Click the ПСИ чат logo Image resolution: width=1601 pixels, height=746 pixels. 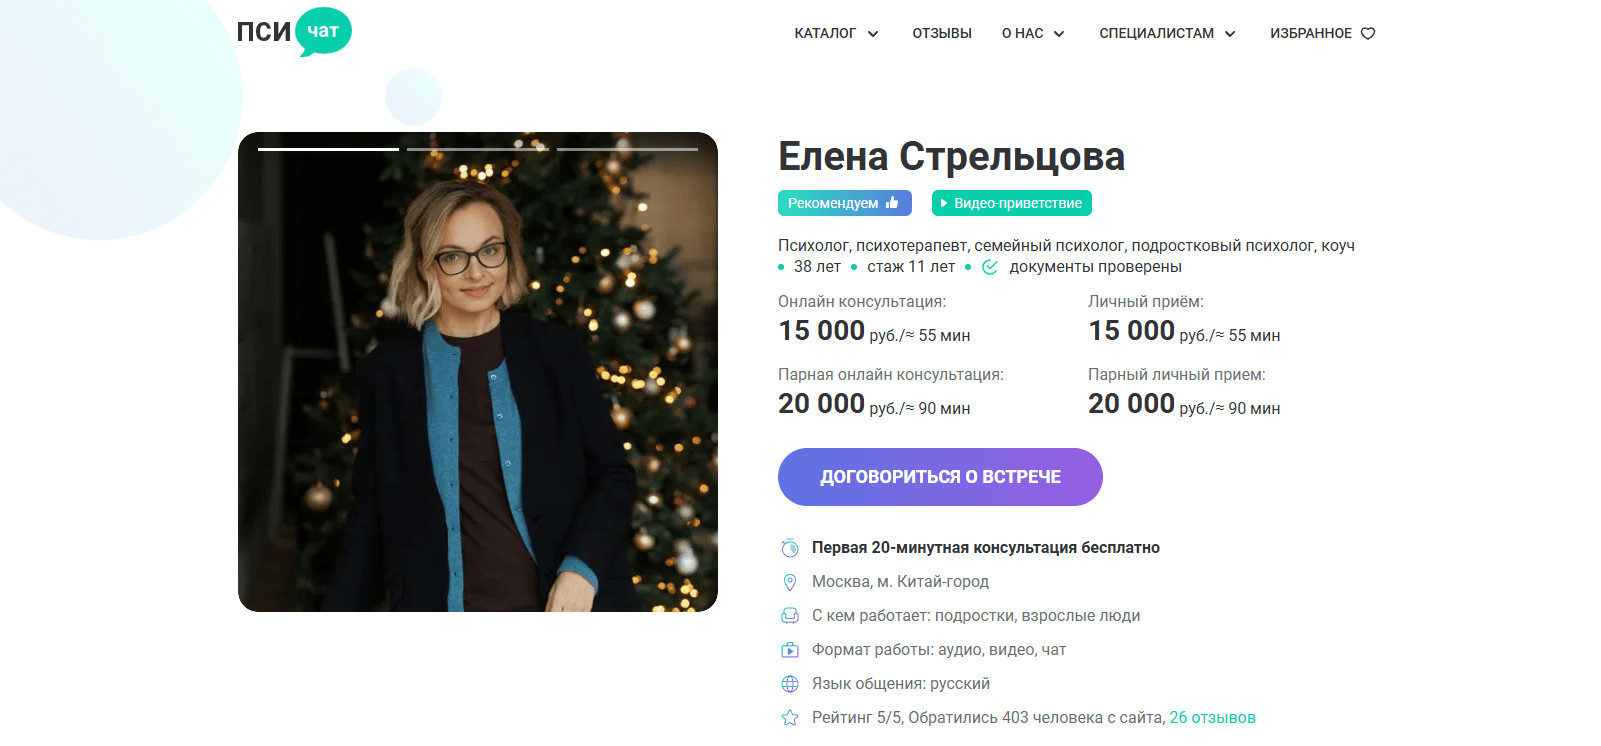[x=294, y=32]
